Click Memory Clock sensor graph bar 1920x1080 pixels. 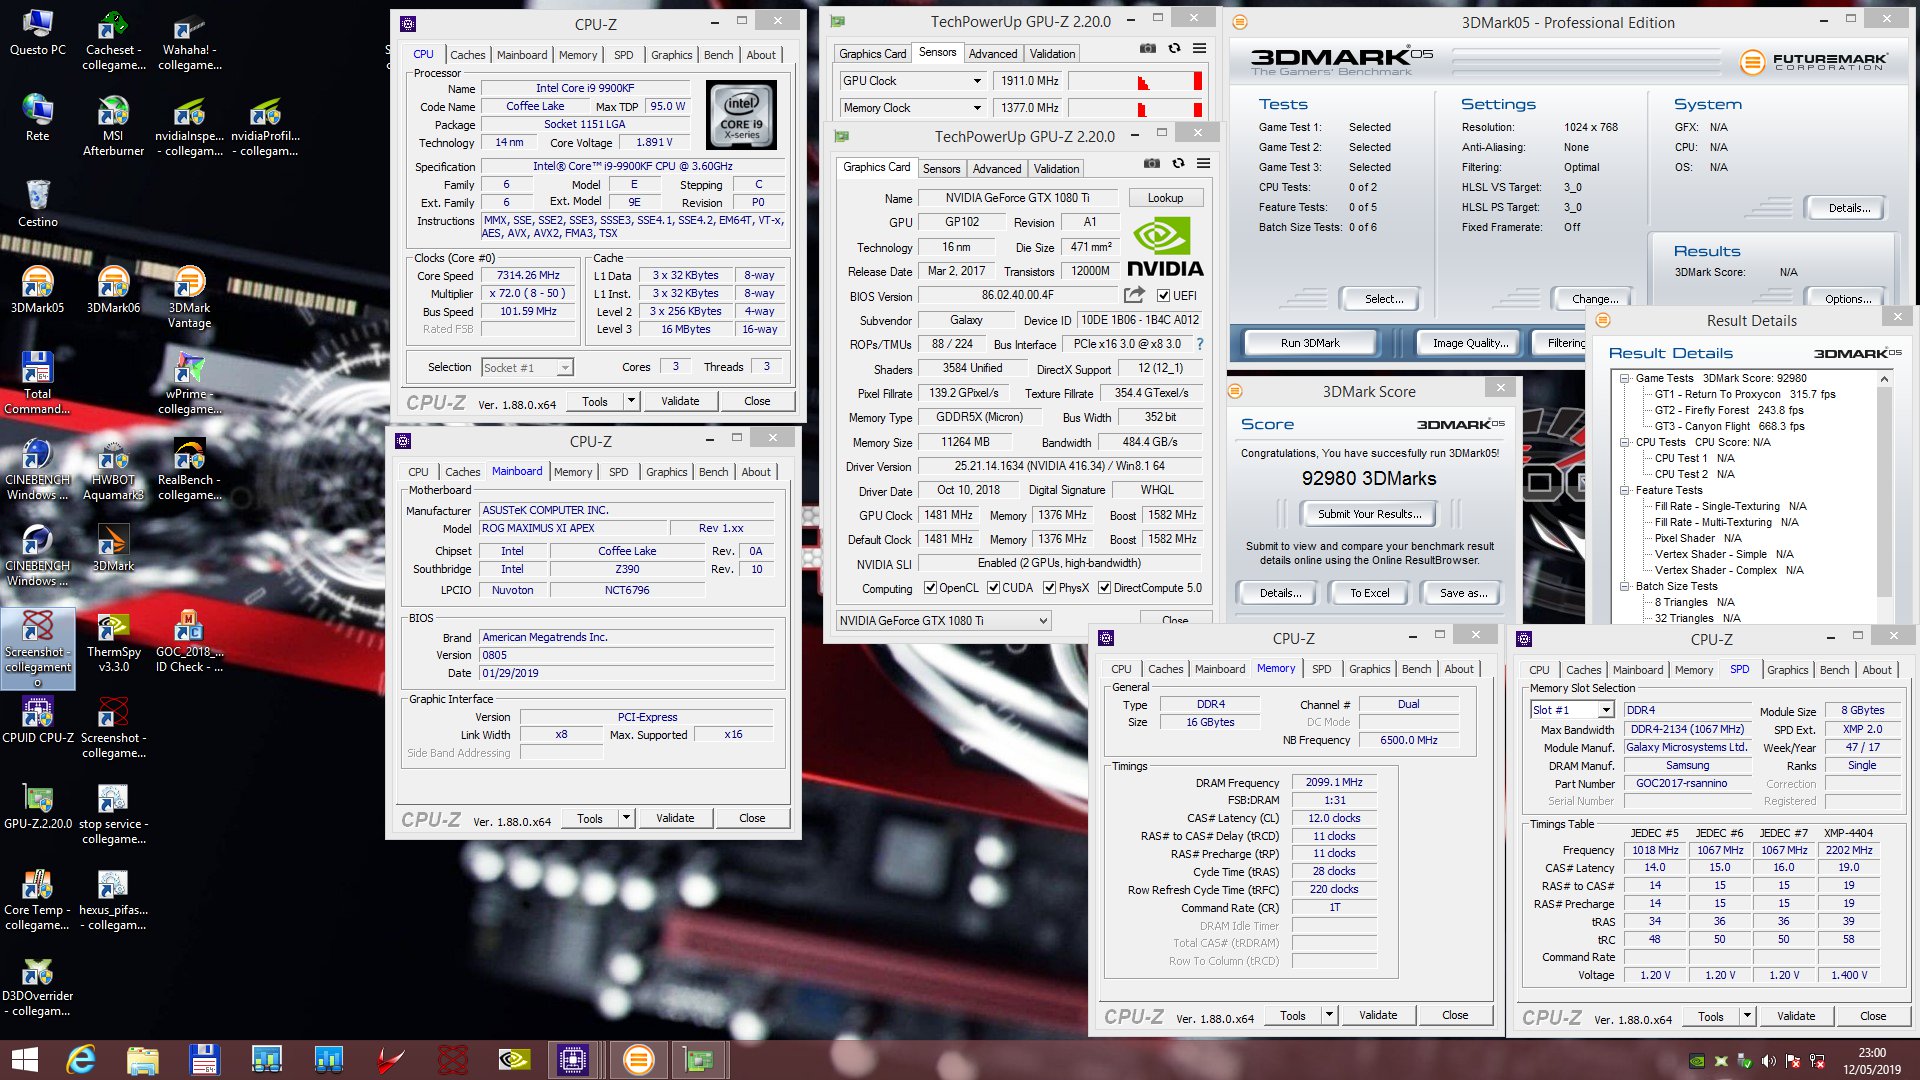pyautogui.click(x=1134, y=108)
